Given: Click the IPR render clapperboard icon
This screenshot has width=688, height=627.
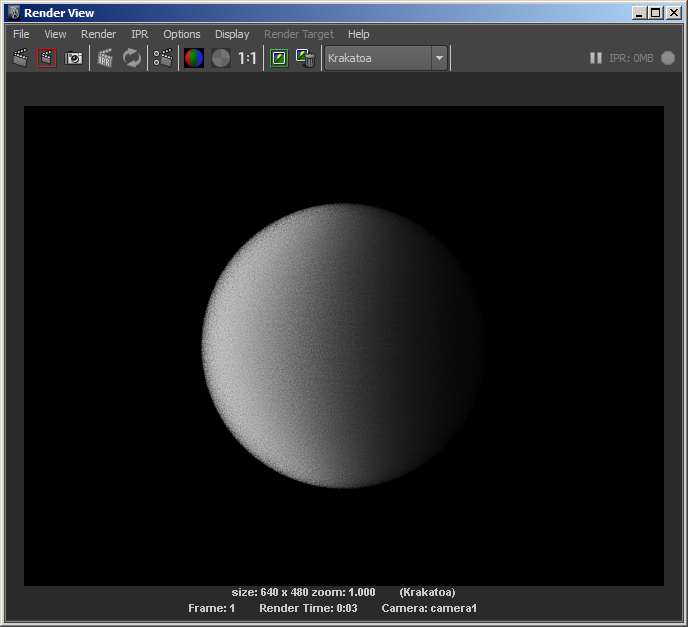Looking at the screenshot, I should (105, 58).
